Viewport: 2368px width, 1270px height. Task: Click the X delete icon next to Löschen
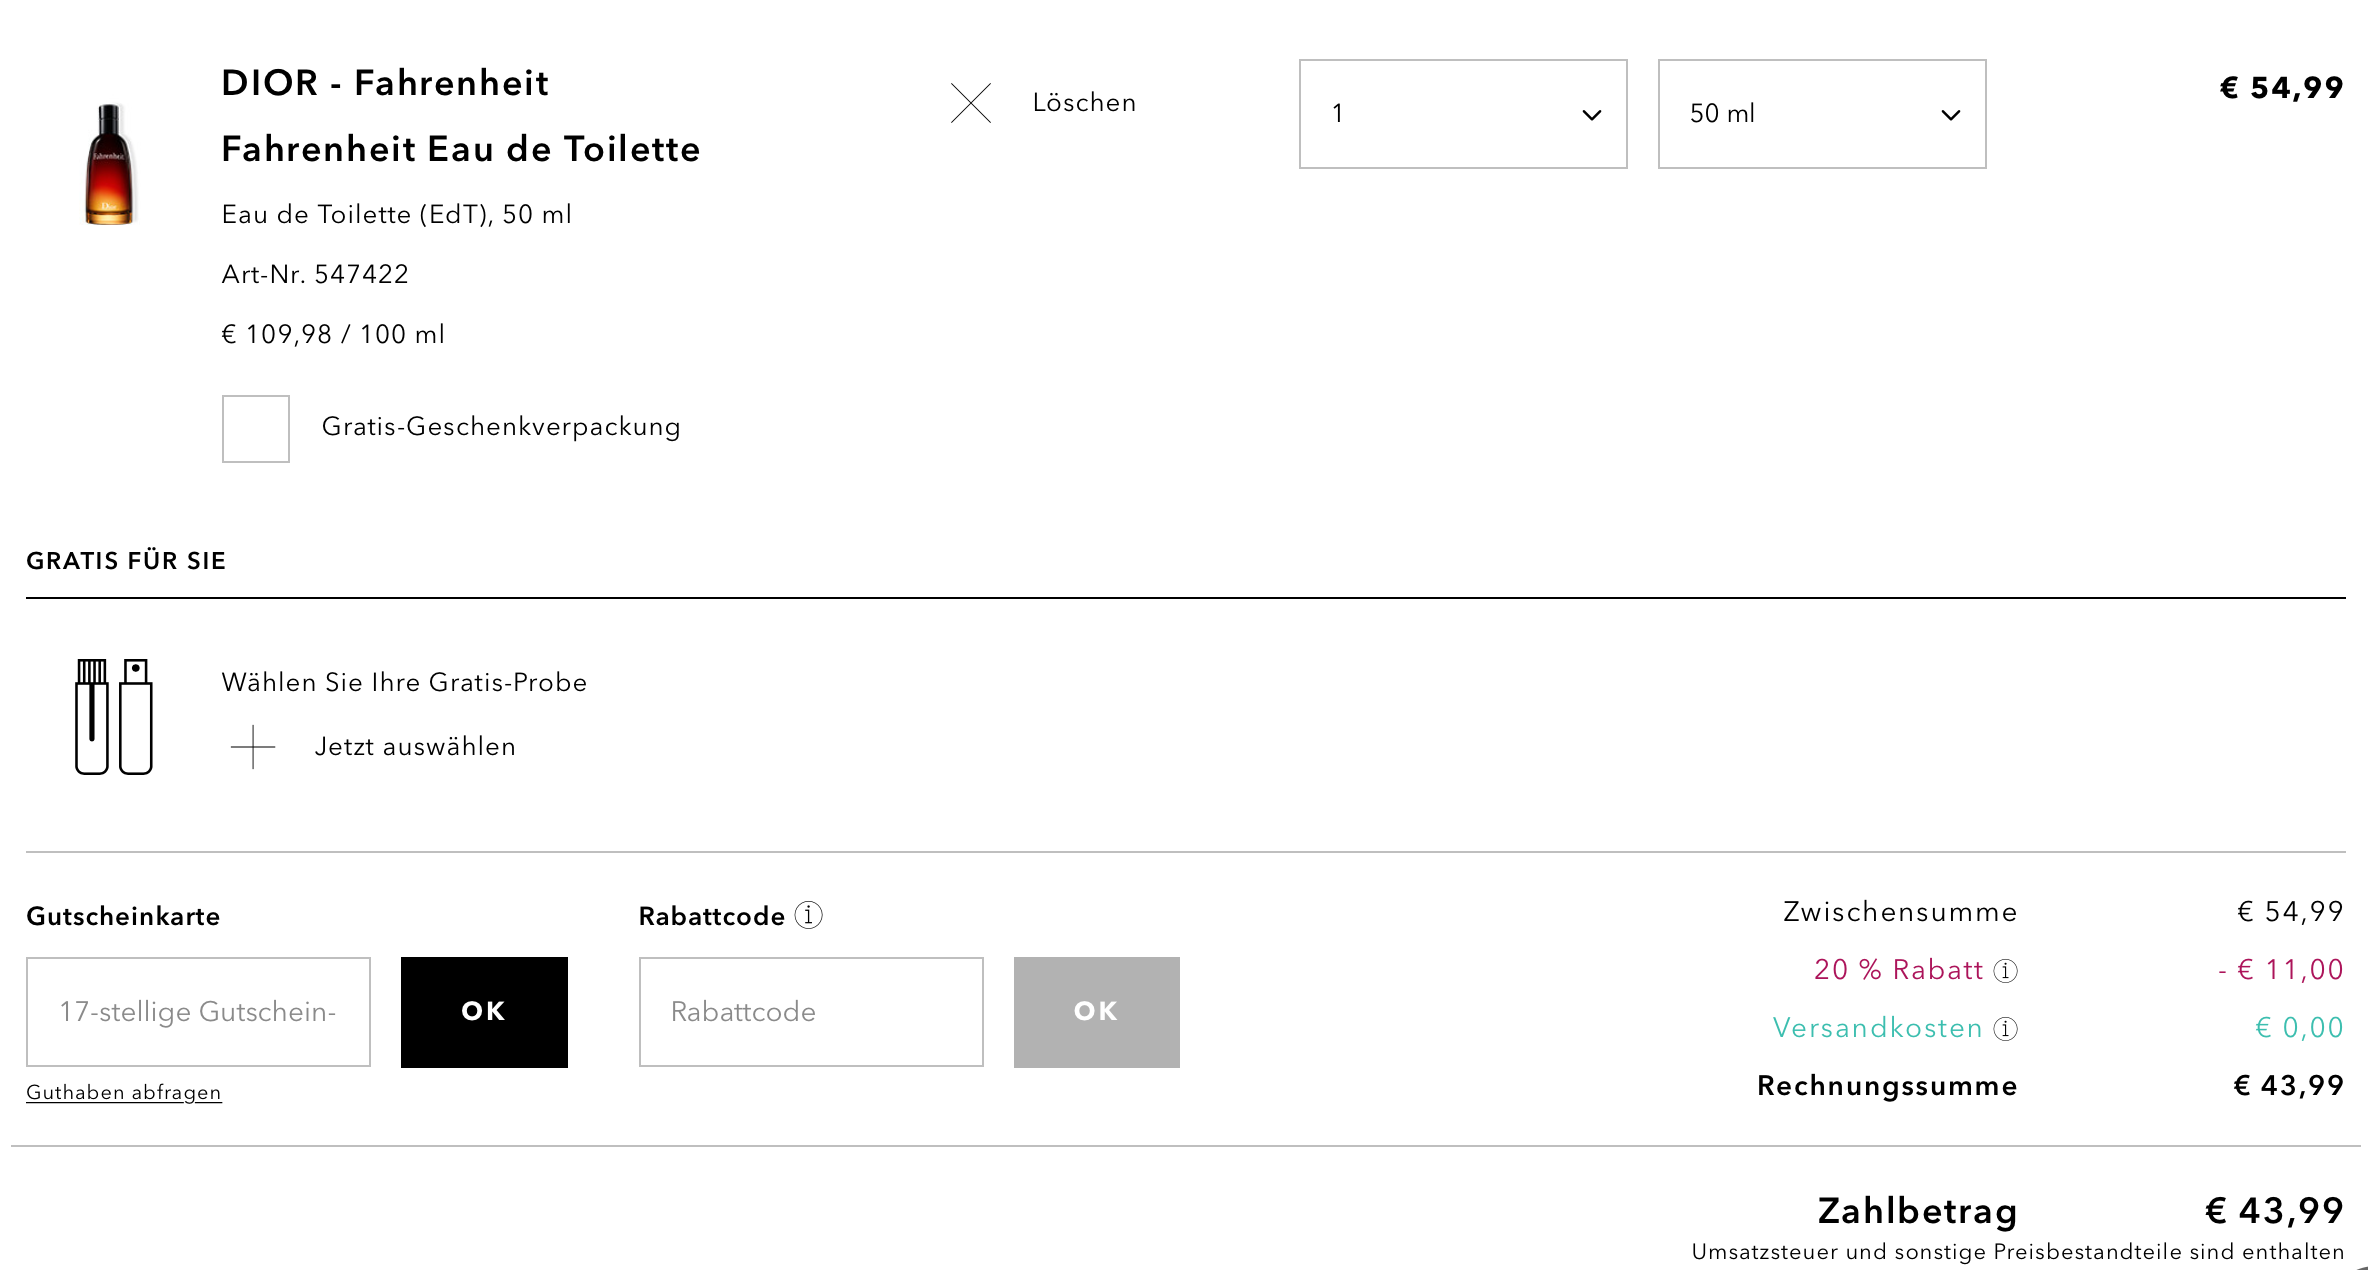click(970, 103)
